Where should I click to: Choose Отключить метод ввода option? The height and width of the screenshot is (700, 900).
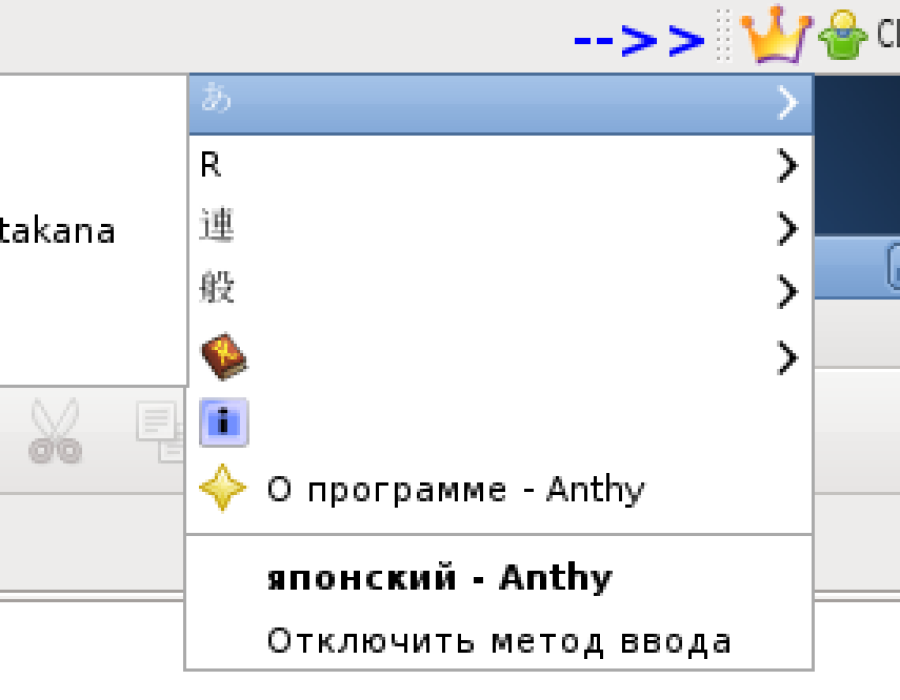[x=501, y=640]
